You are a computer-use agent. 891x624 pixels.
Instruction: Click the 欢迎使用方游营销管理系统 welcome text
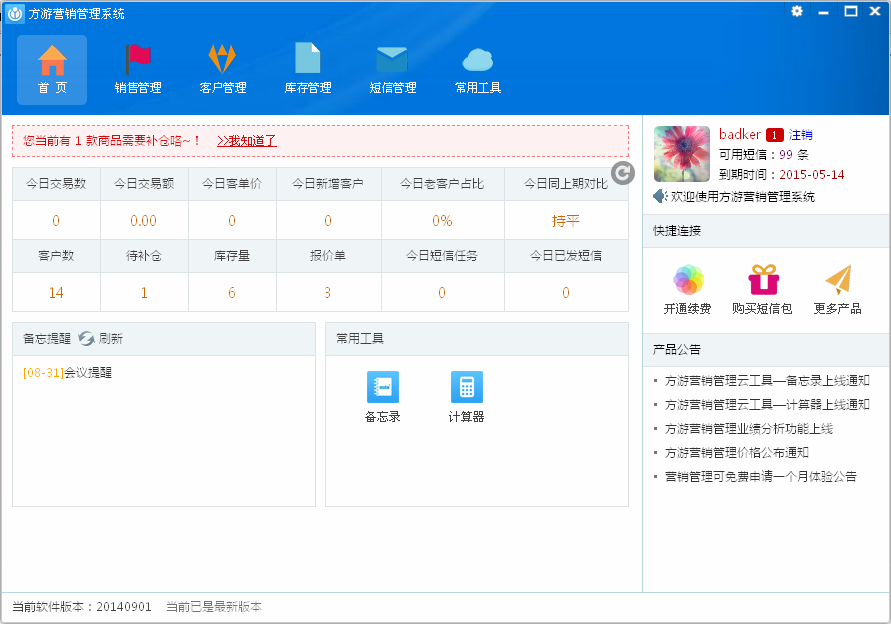pos(743,197)
